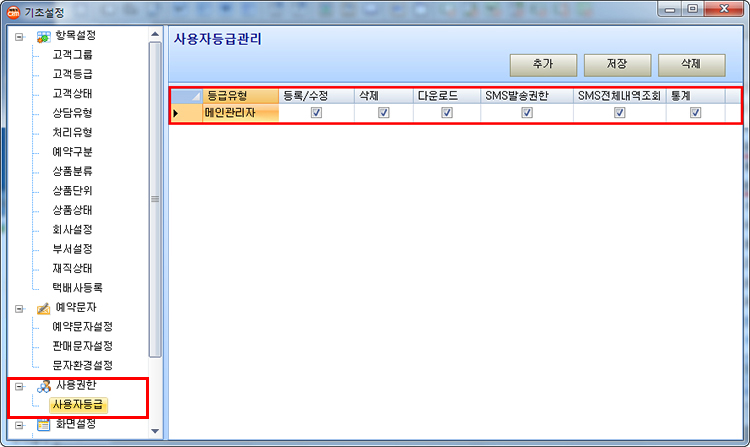
Task: Click the 기초설정 app icon in the title bar
Action: pos(12,12)
